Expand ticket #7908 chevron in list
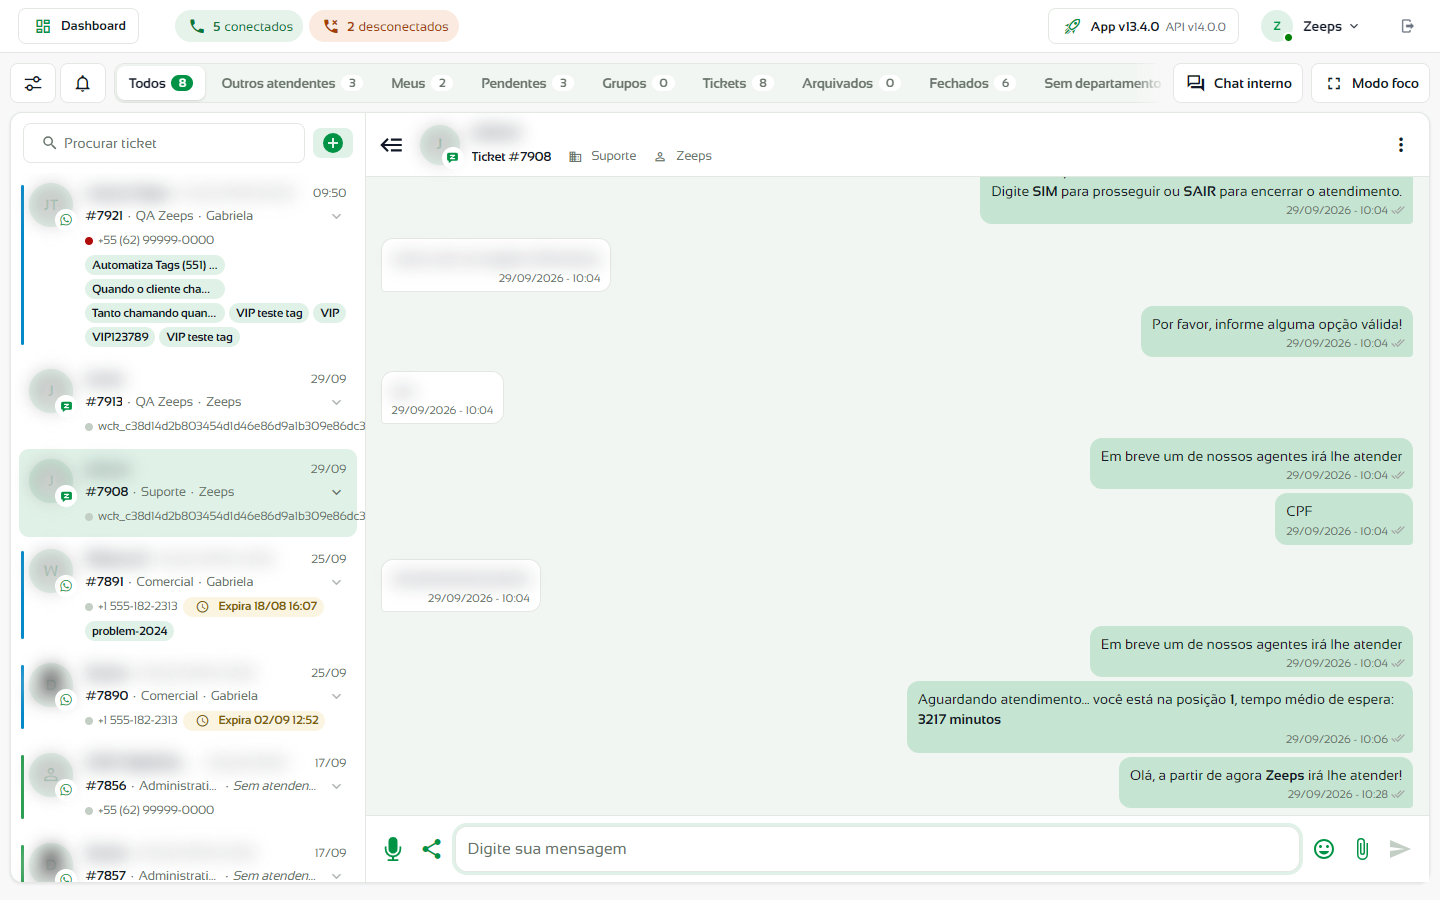Image resolution: width=1440 pixels, height=900 pixels. [337, 492]
